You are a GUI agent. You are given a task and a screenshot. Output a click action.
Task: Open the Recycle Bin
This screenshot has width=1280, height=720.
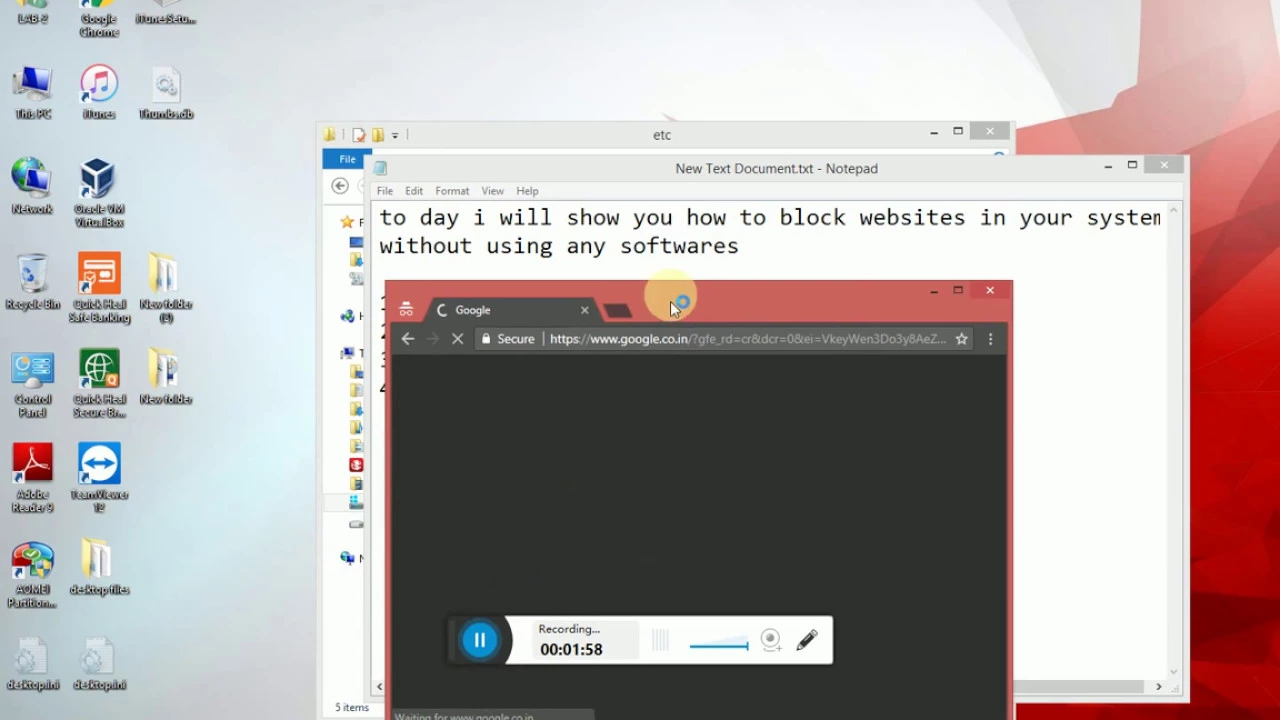(32, 283)
